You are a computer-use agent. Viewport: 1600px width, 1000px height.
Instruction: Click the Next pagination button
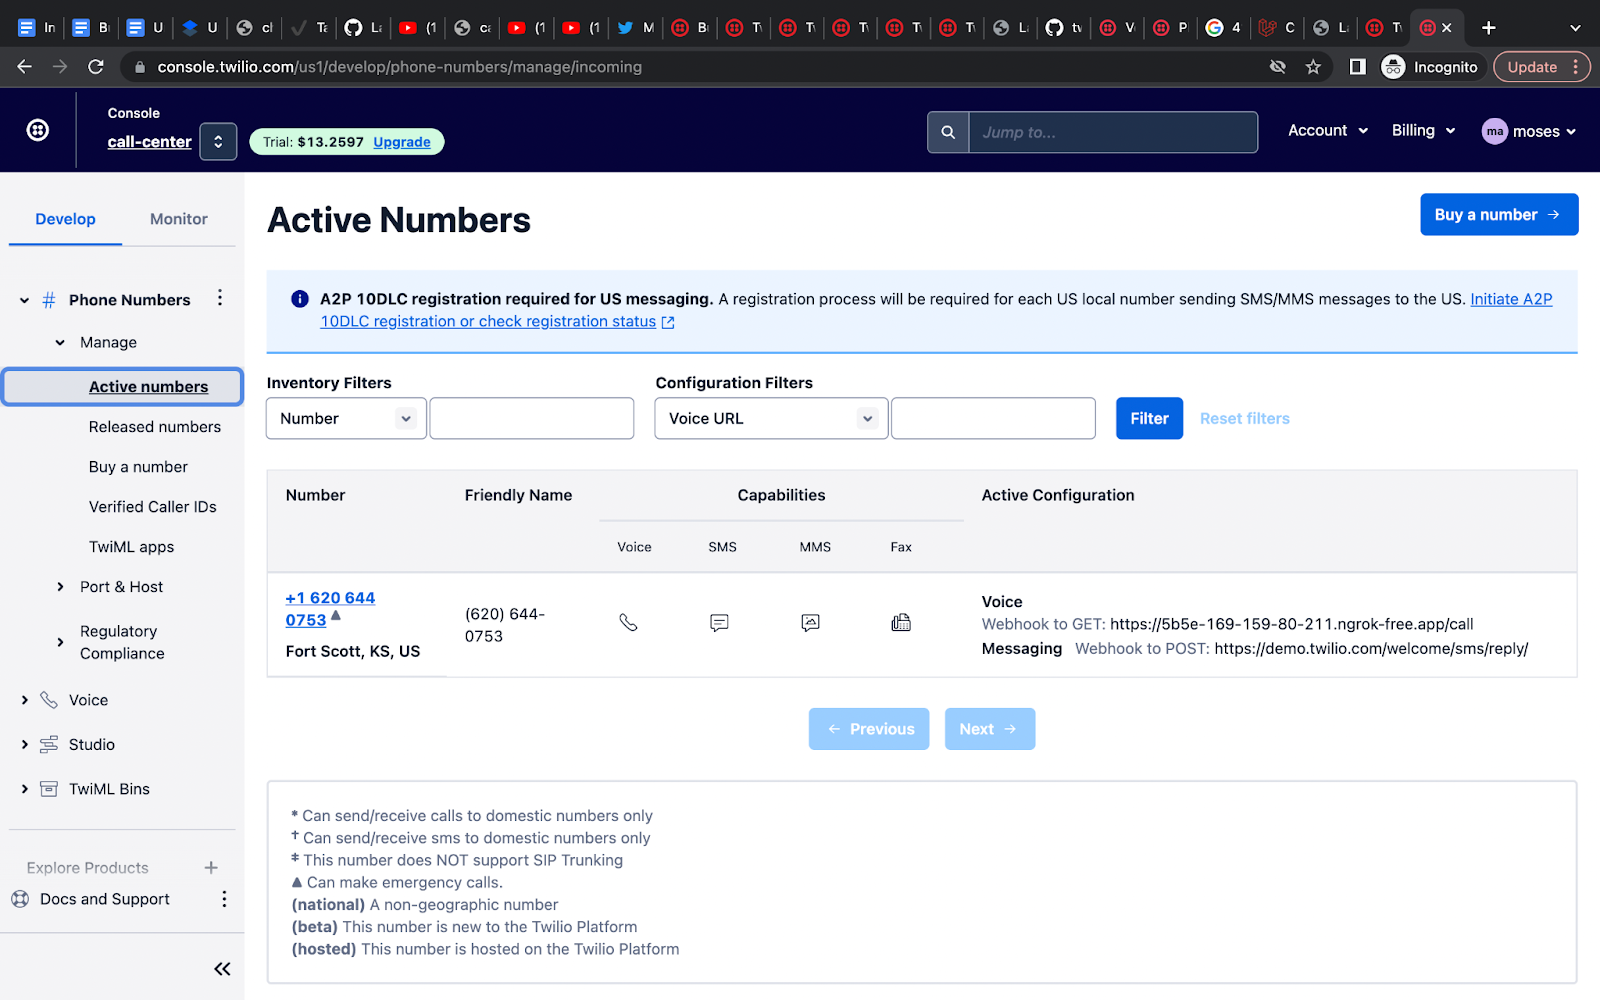point(990,729)
